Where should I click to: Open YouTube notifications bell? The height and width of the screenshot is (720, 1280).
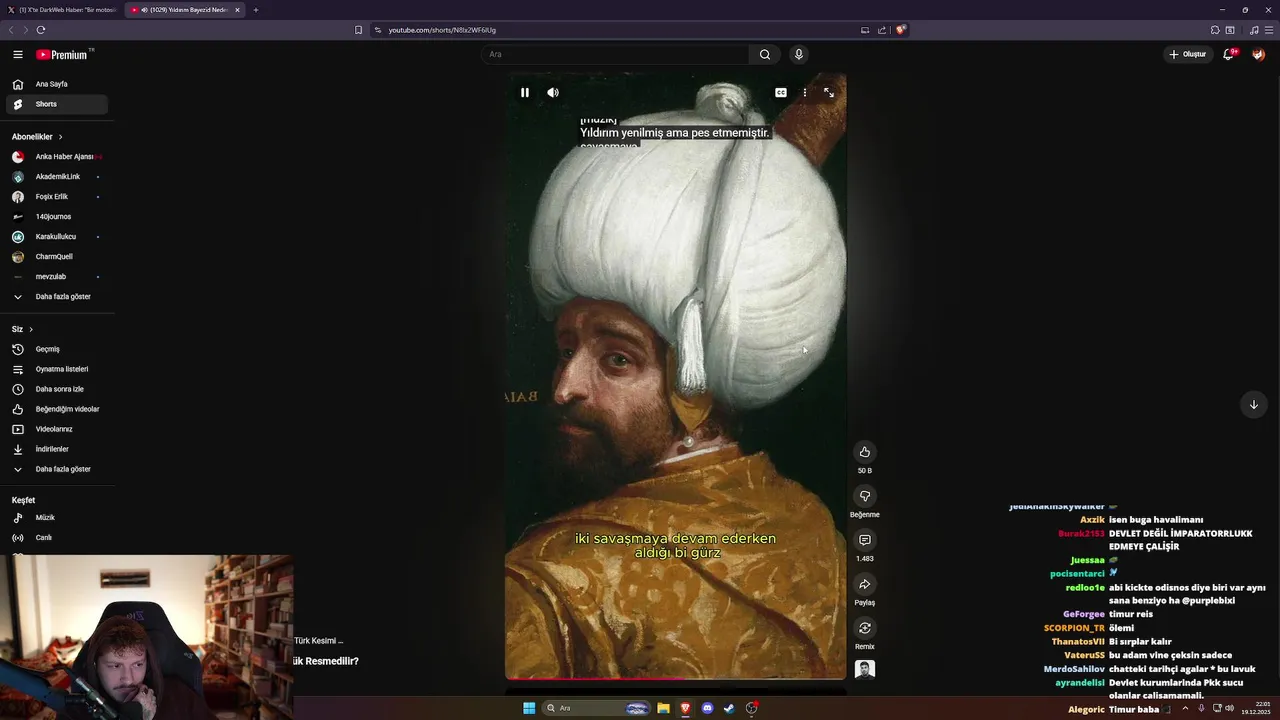click(1229, 54)
